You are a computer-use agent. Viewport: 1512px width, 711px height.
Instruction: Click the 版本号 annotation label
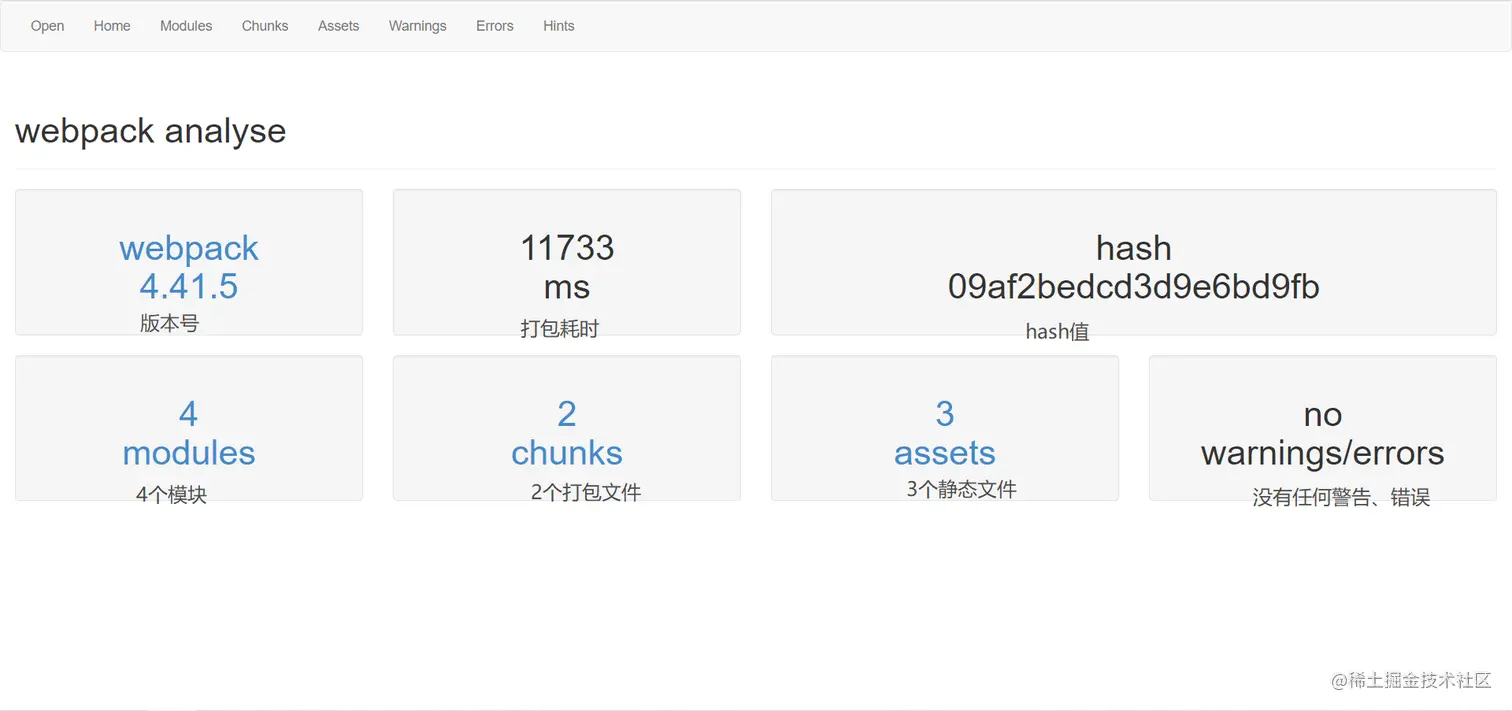170,323
